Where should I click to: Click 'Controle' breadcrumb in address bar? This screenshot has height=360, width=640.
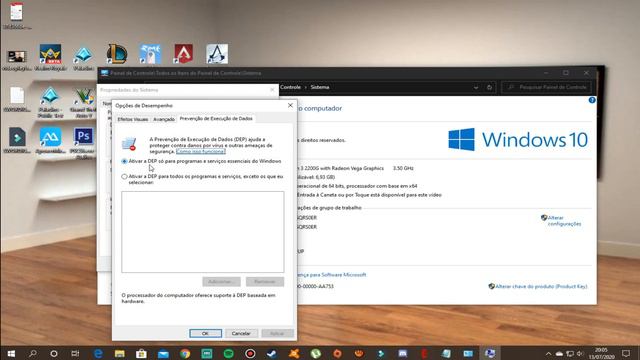point(291,87)
